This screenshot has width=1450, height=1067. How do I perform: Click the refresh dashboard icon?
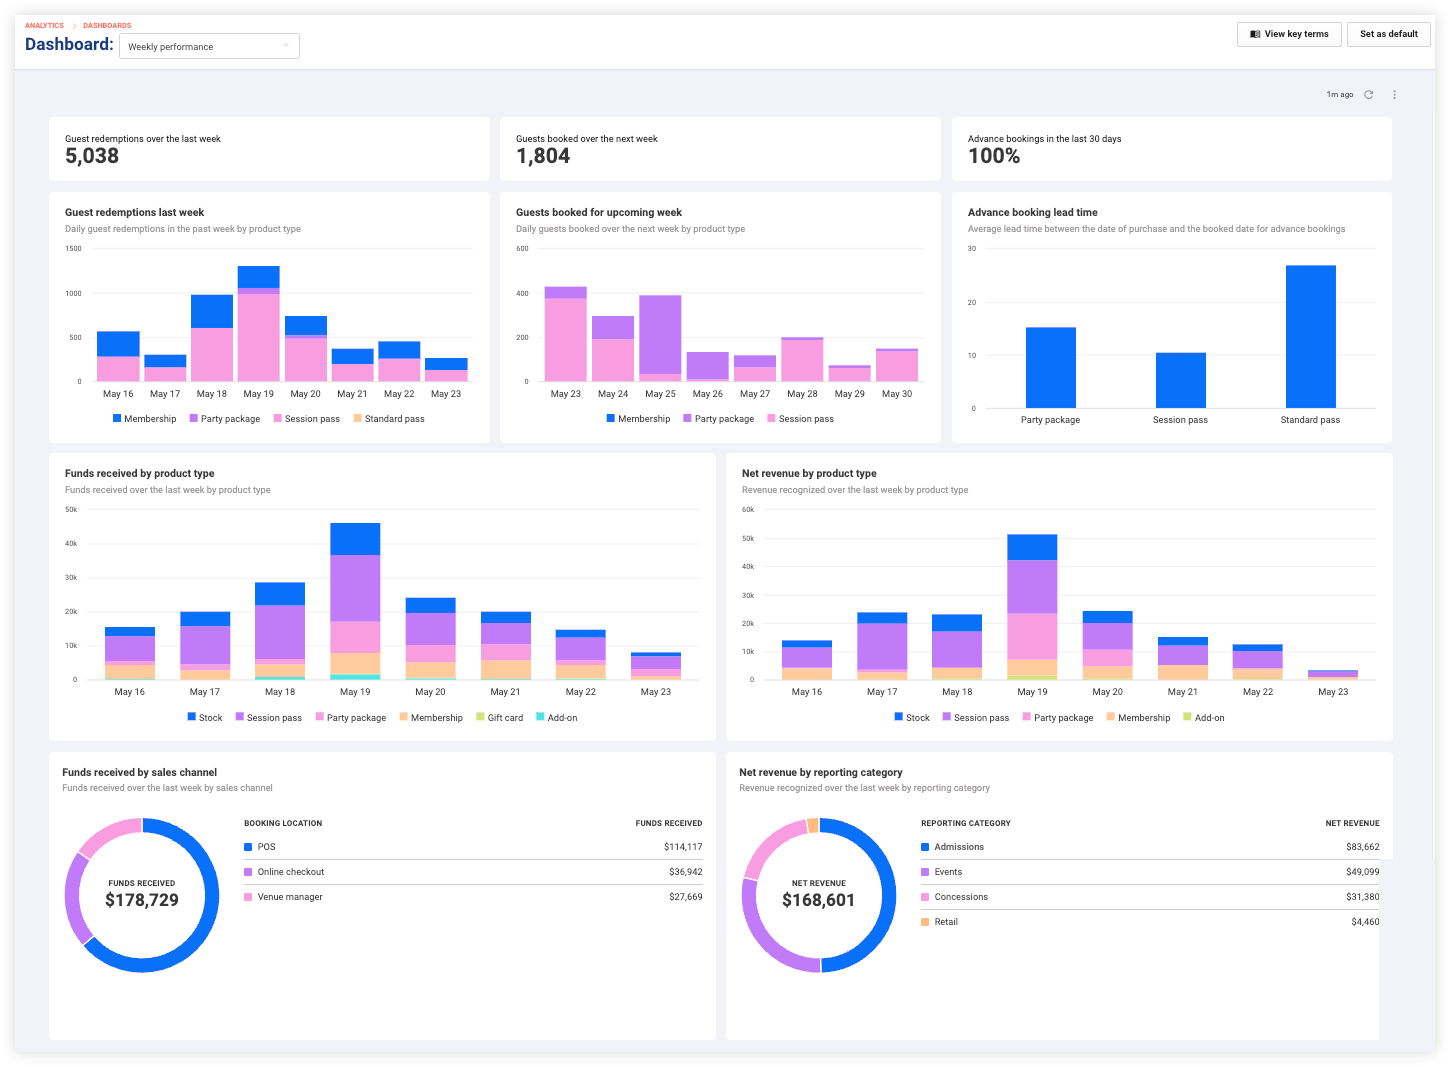[1369, 95]
